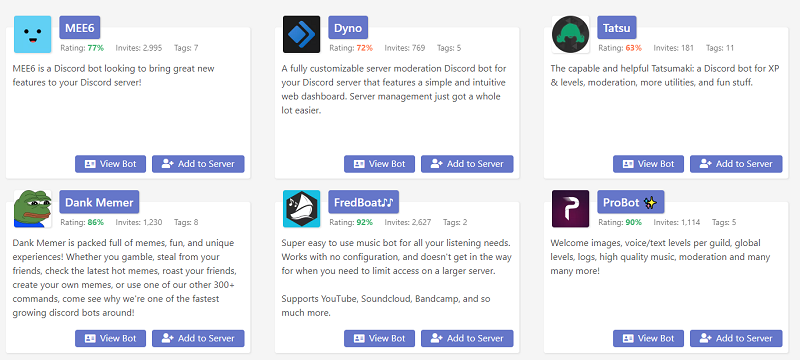Add MEE6 to your server
The width and height of the screenshot is (800, 360).
[x=198, y=164]
